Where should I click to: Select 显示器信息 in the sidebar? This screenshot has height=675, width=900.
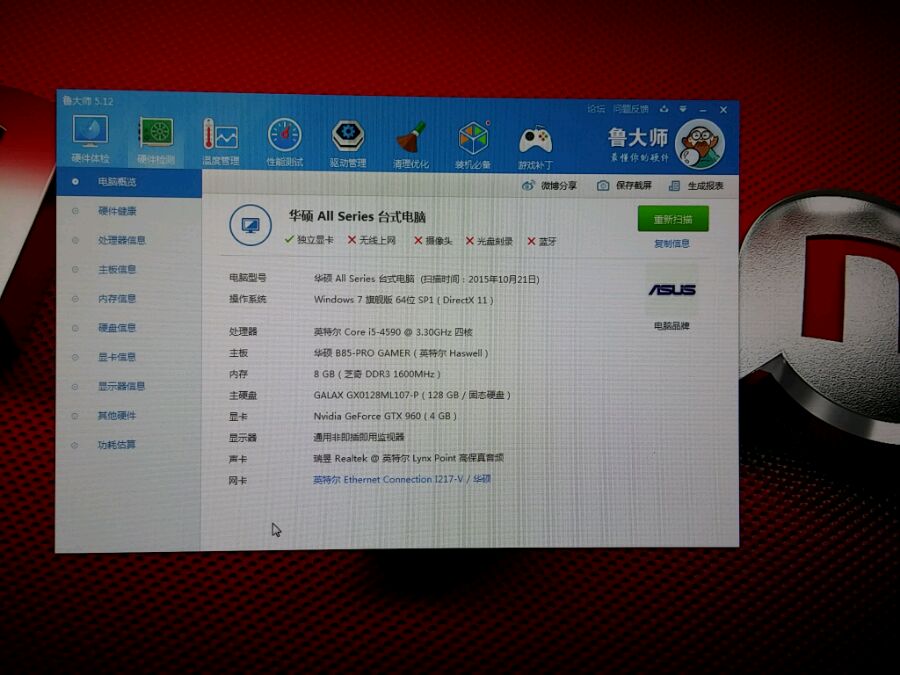[122, 386]
